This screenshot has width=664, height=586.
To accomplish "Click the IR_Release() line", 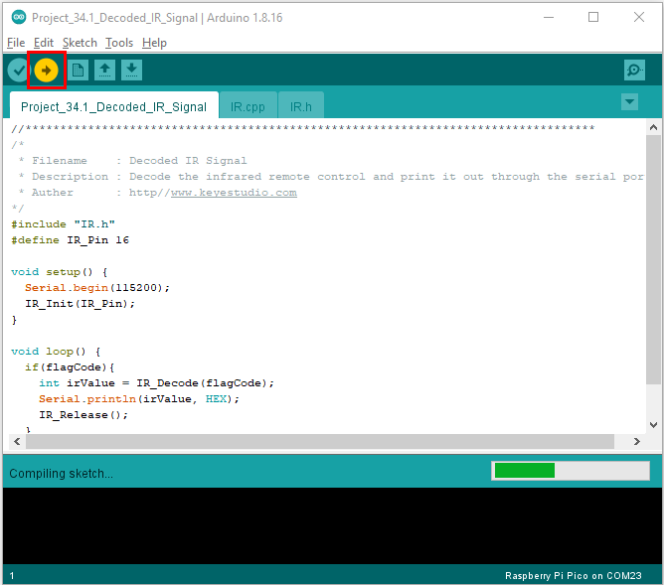I will [x=83, y=415].
